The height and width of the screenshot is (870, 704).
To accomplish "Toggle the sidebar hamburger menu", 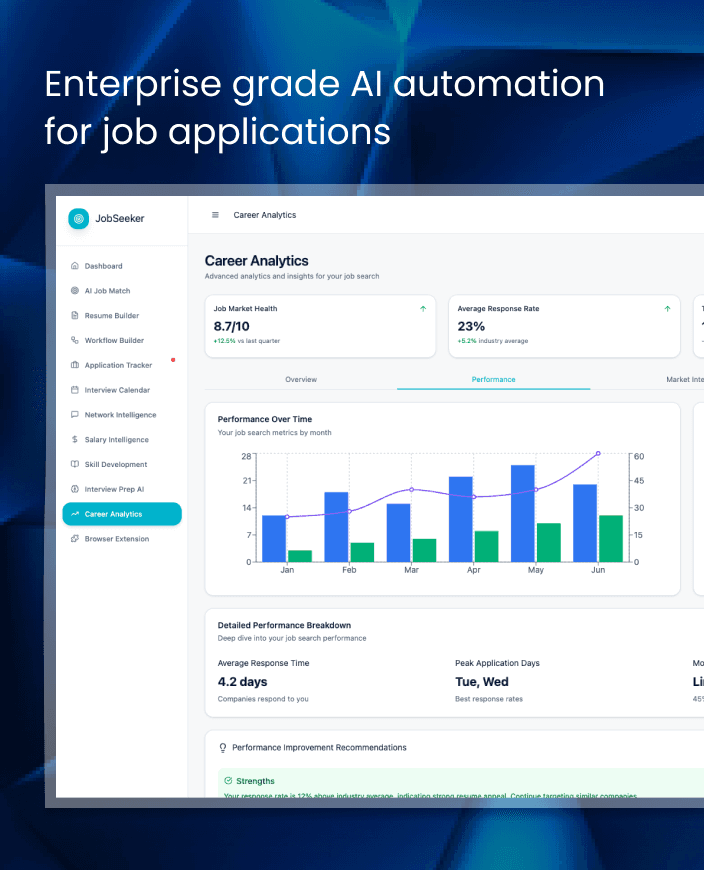I will [215, 215].
